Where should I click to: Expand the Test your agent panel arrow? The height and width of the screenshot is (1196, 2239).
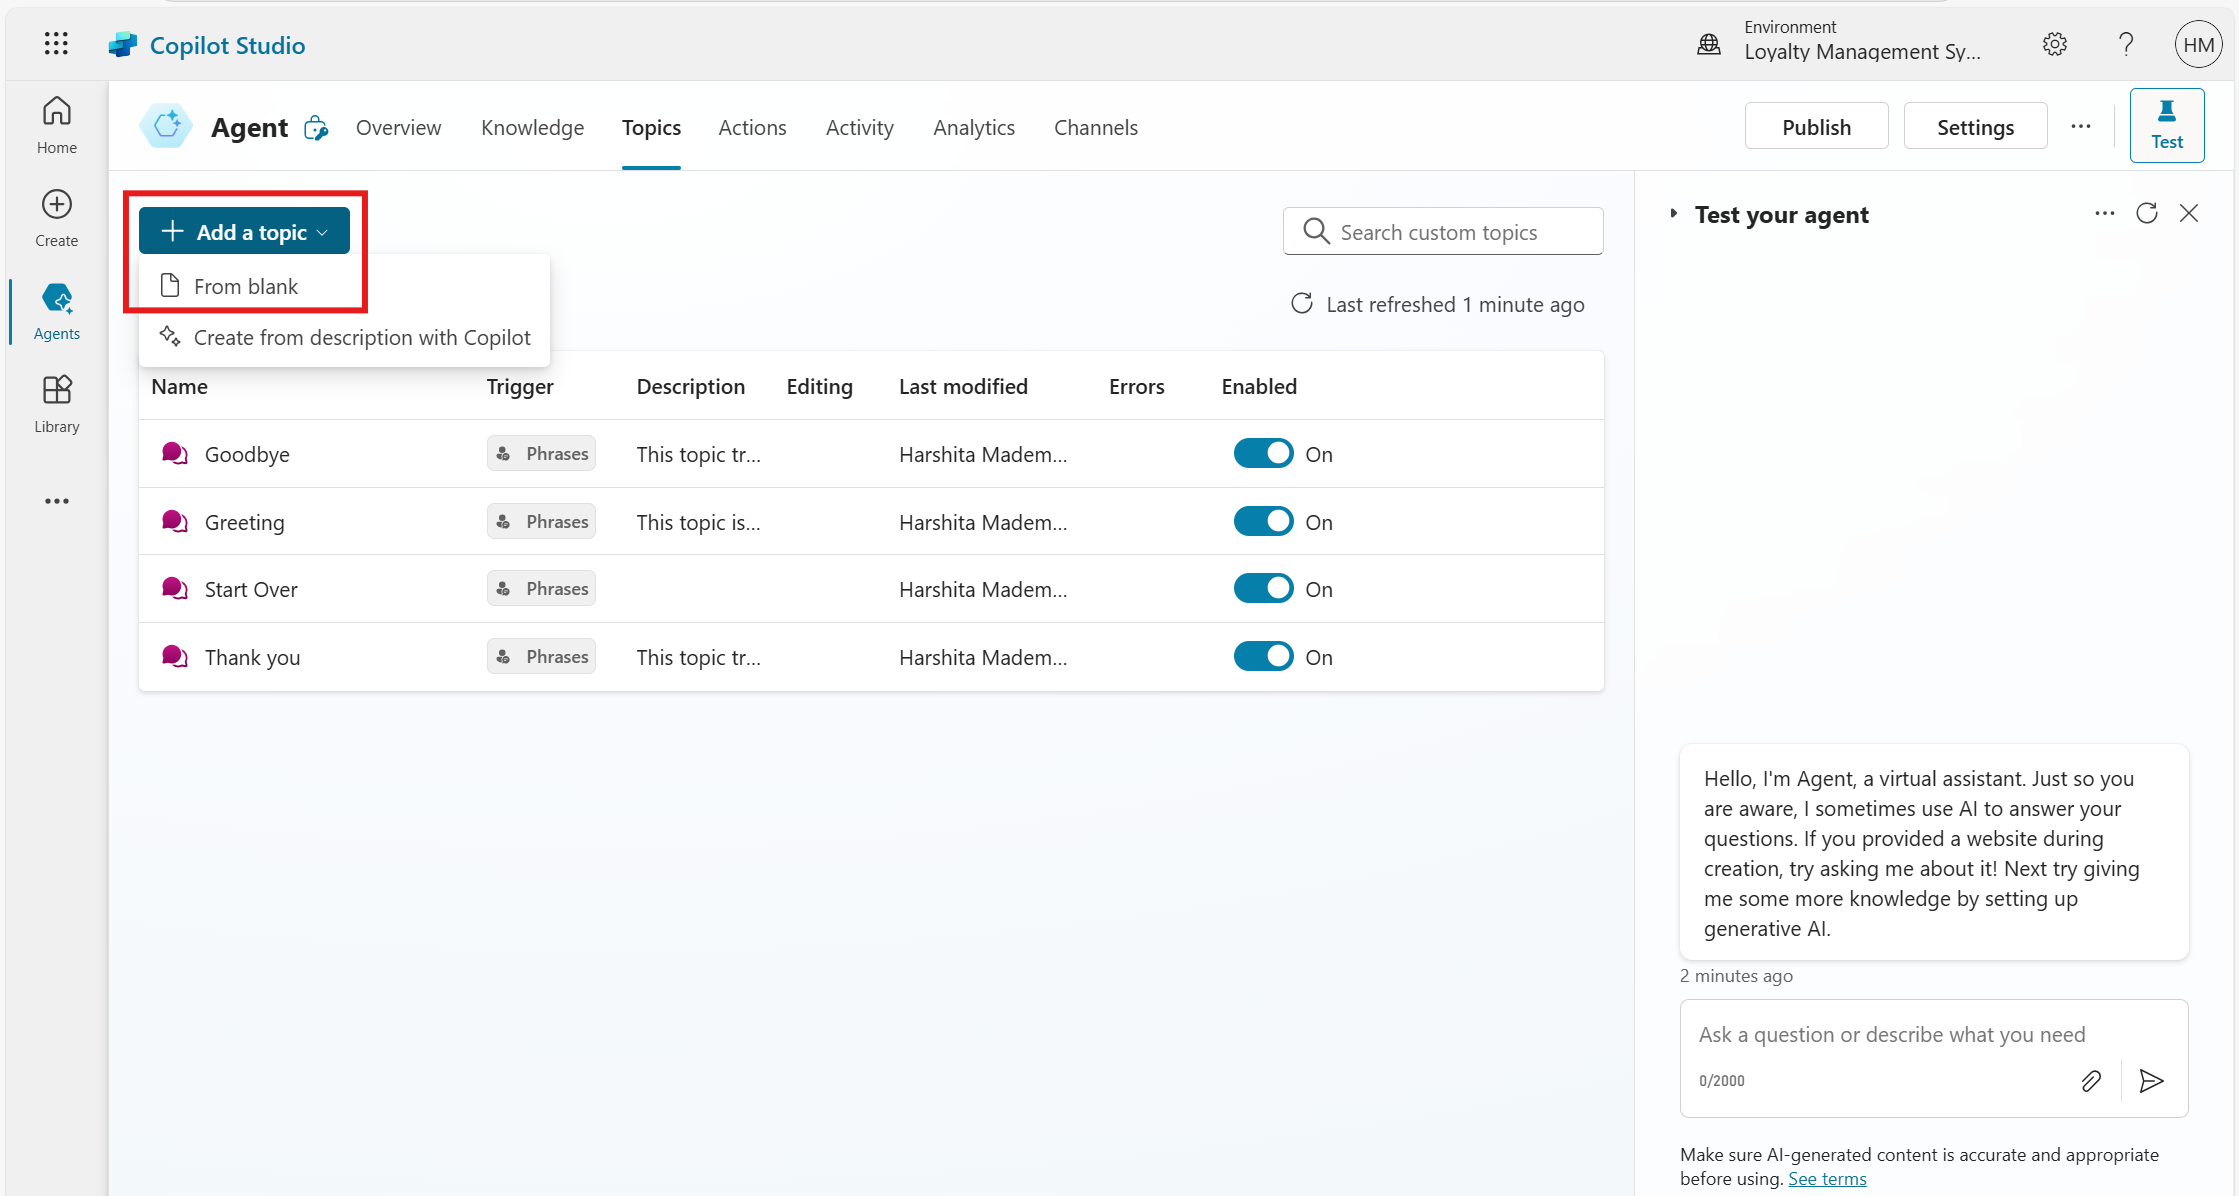[x=1674, y=214]
